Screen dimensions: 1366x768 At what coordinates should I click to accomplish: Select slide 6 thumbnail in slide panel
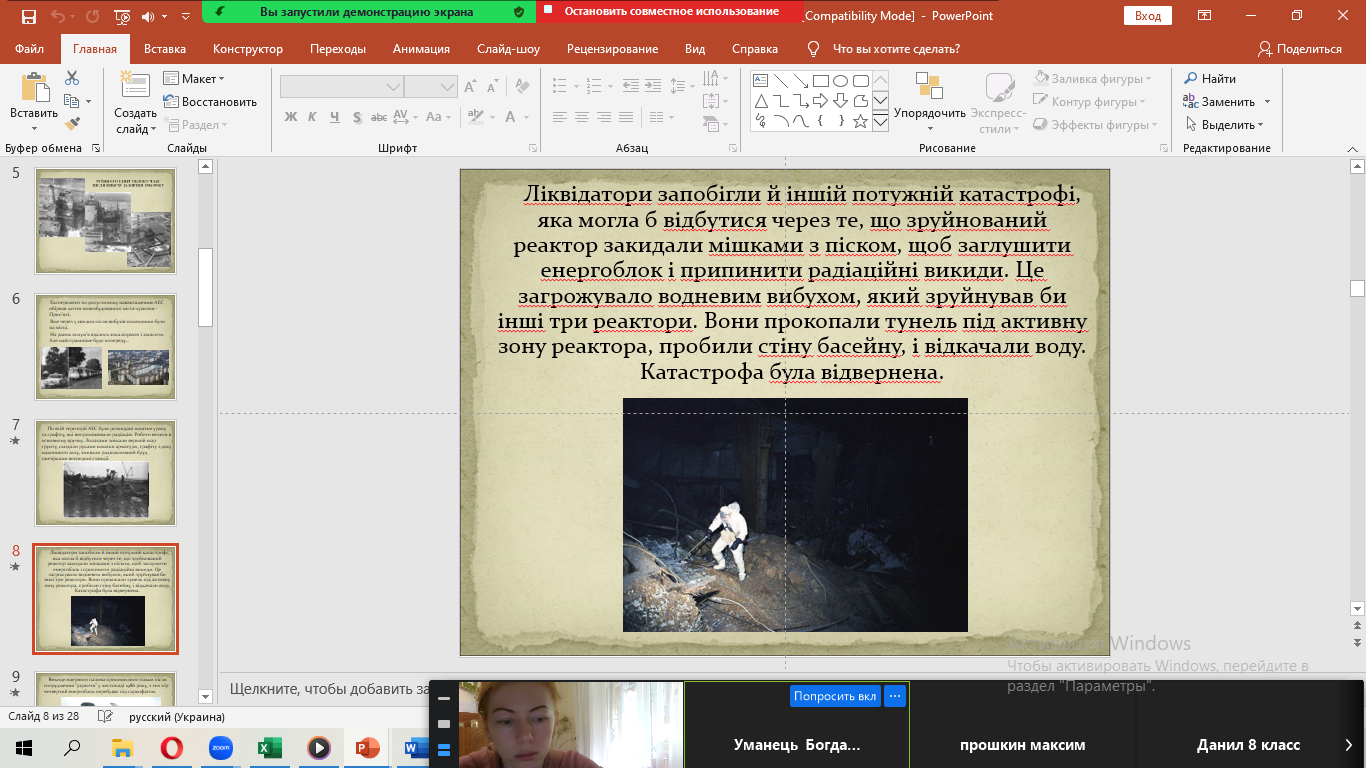pyautogui.click(x=106, y=346)
